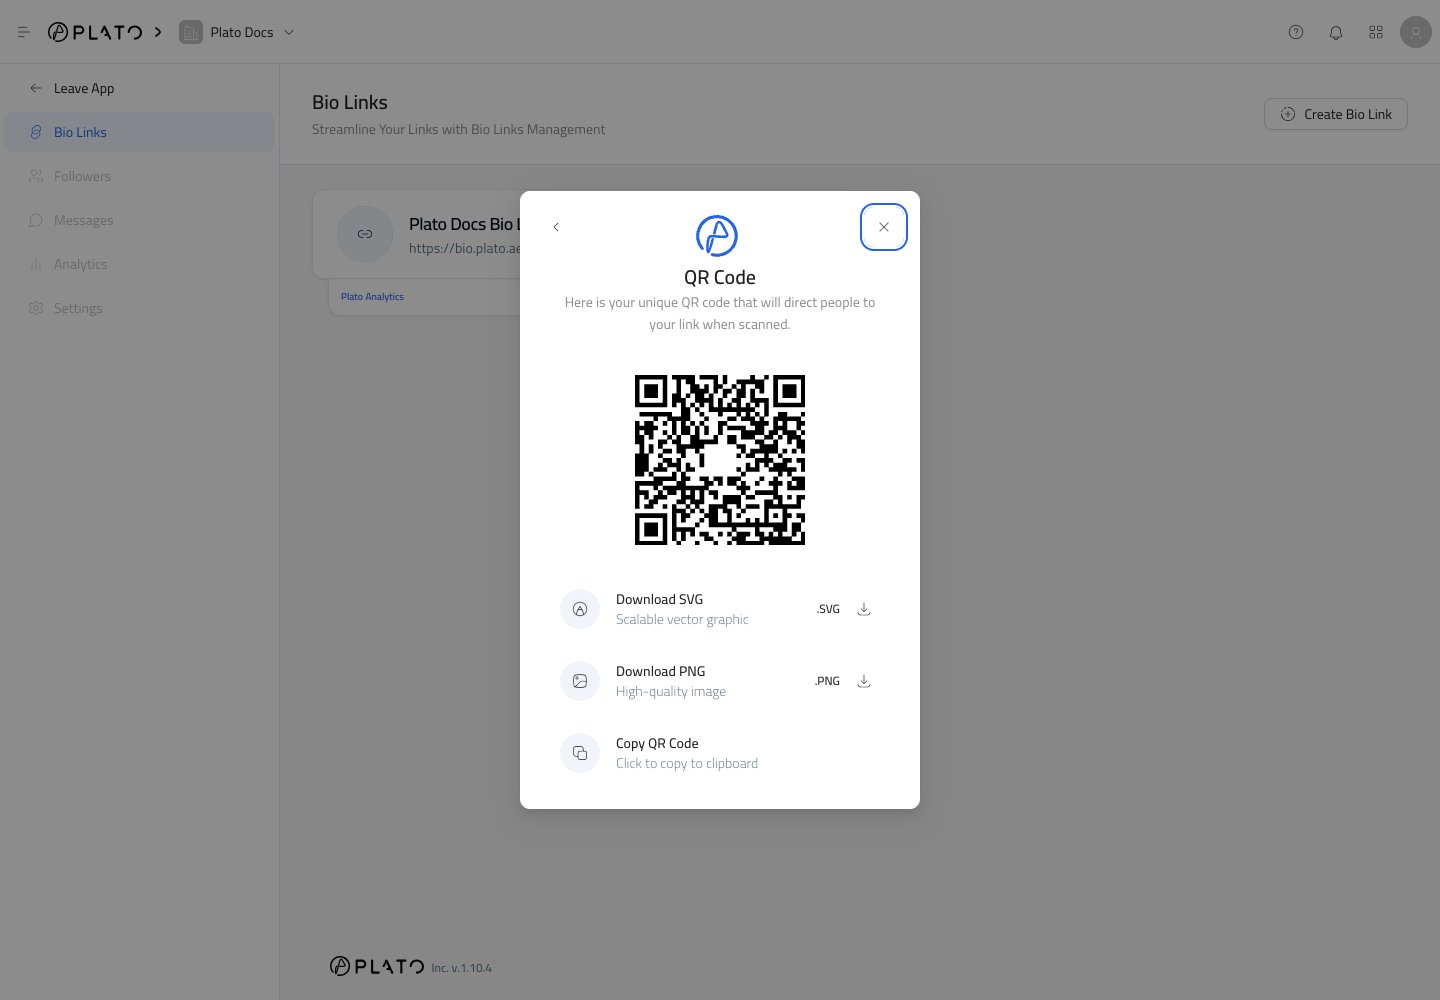
Task: Open Analytics in the sidebar
Action: pos(139,264)
